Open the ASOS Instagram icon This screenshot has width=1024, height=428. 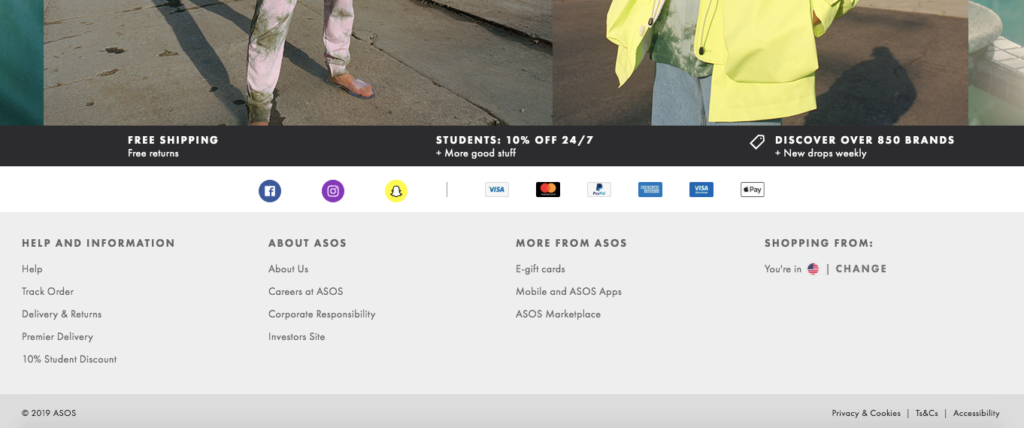(x=333, y=191)
